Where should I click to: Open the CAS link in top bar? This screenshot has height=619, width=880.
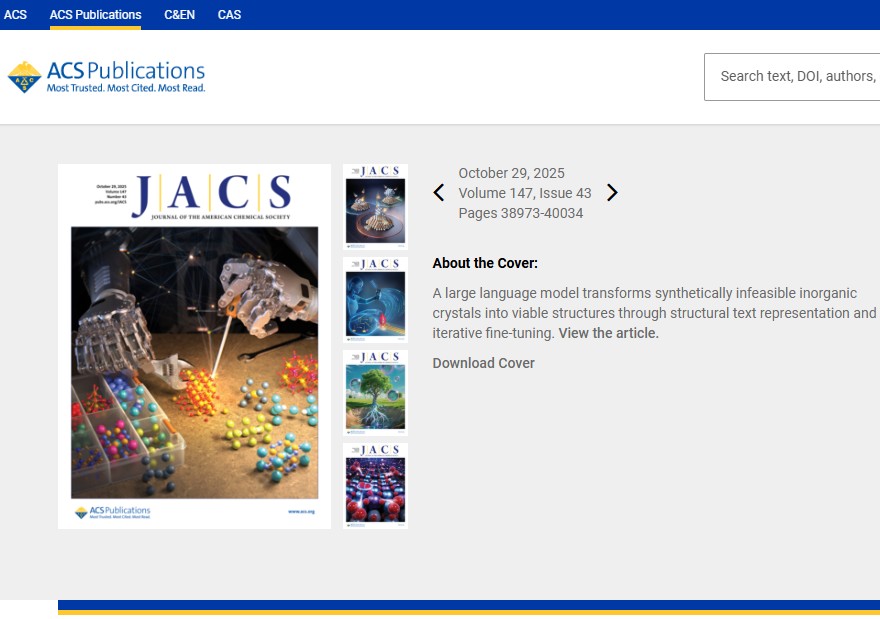tap(230, 15)
